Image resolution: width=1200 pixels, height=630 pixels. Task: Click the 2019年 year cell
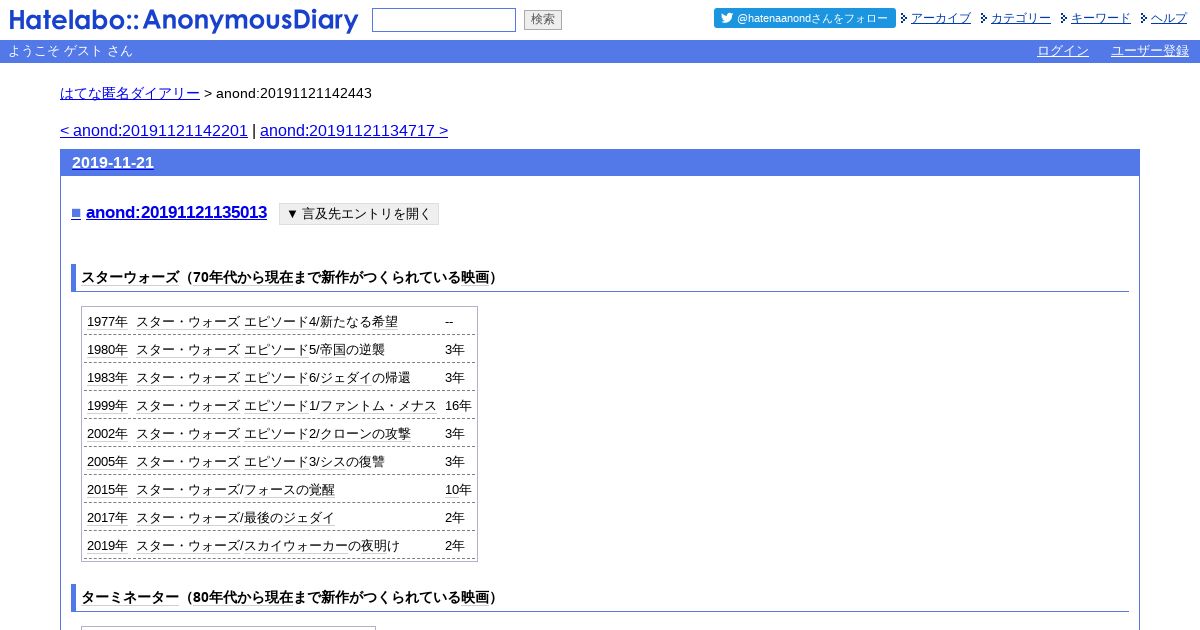108,546
